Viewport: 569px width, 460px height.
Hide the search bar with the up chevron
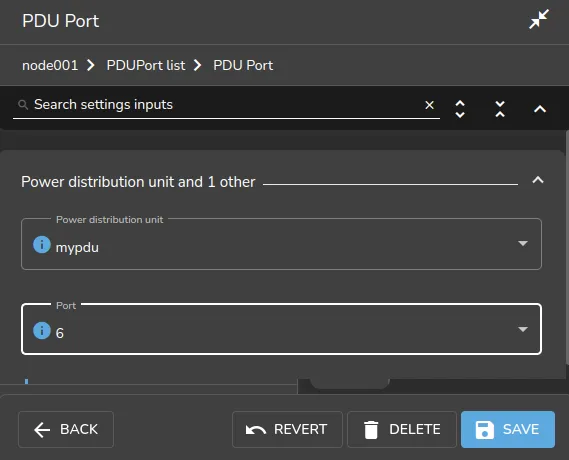click(540, 109)
